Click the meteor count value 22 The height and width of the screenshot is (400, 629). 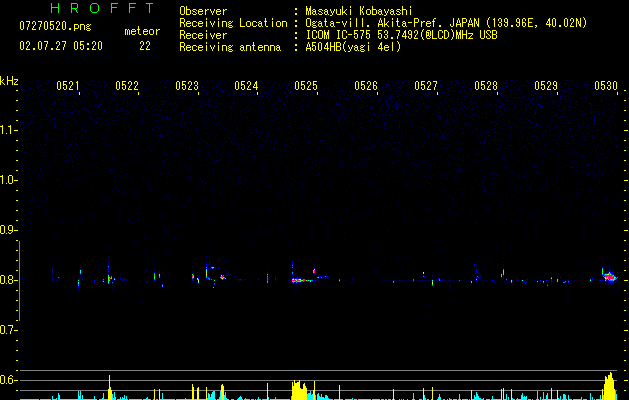145,46
